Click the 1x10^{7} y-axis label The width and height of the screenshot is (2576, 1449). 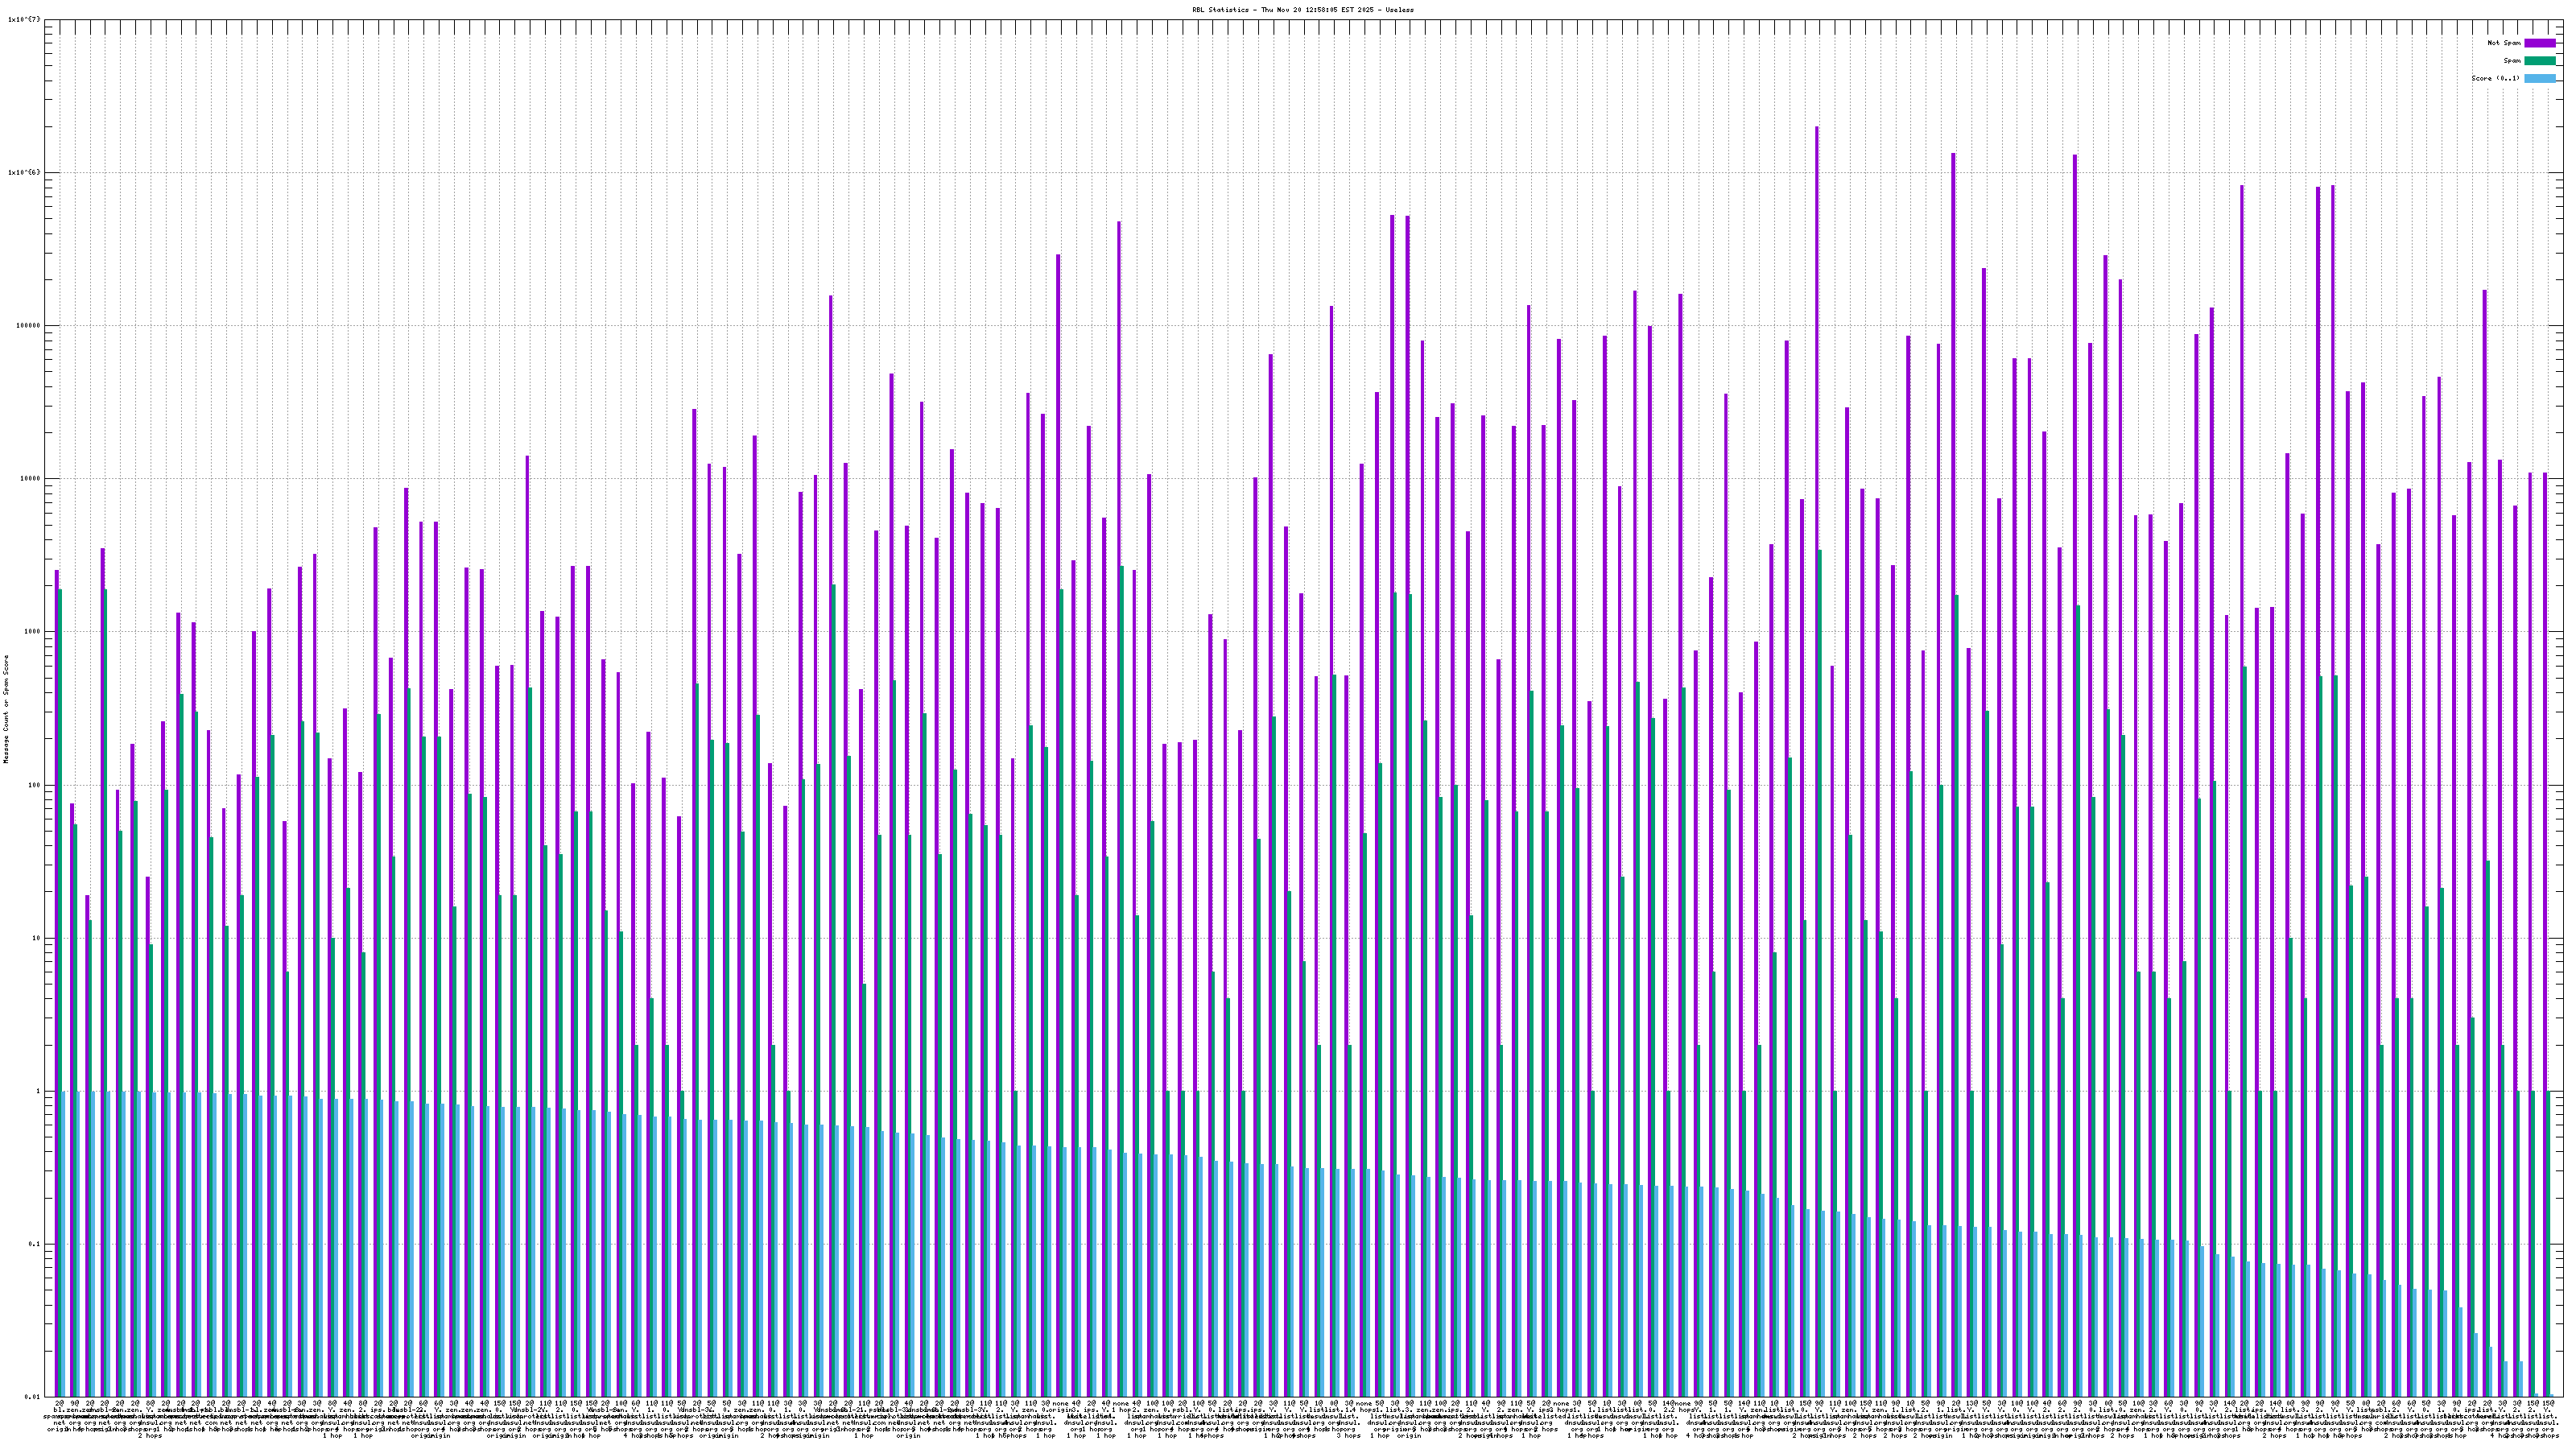pyautogui.click(x=24, y=19)
